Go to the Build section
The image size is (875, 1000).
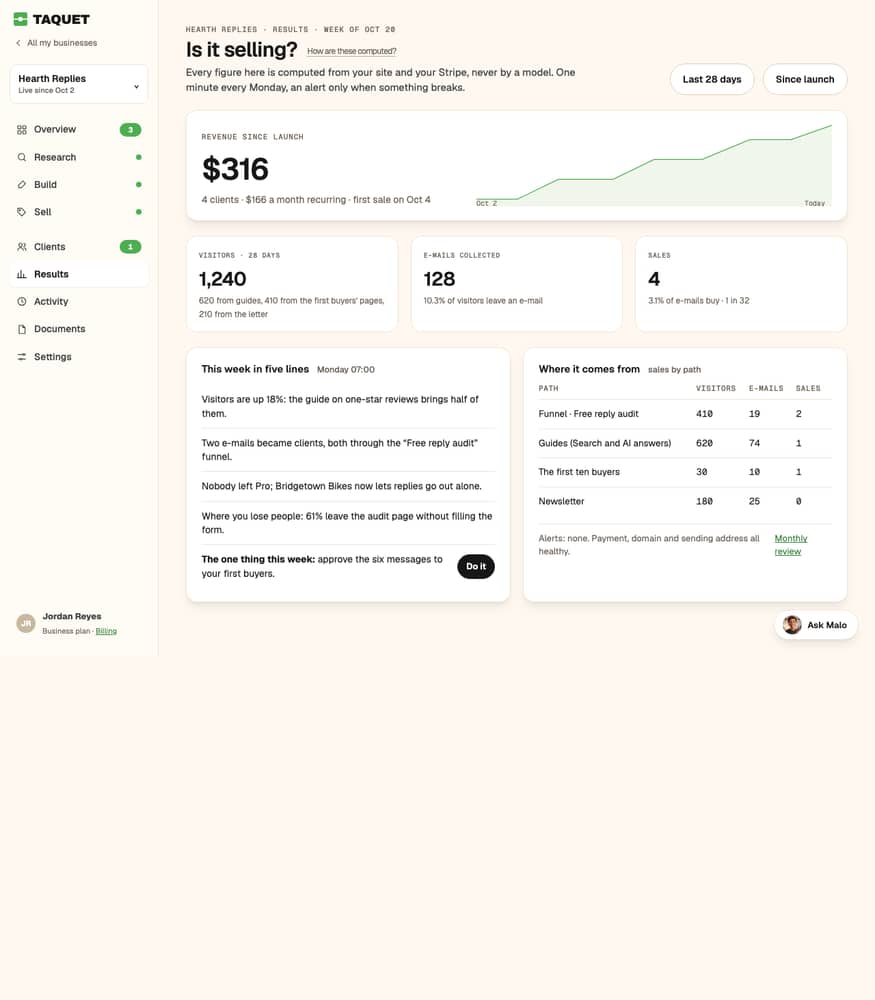click(78, 184)
